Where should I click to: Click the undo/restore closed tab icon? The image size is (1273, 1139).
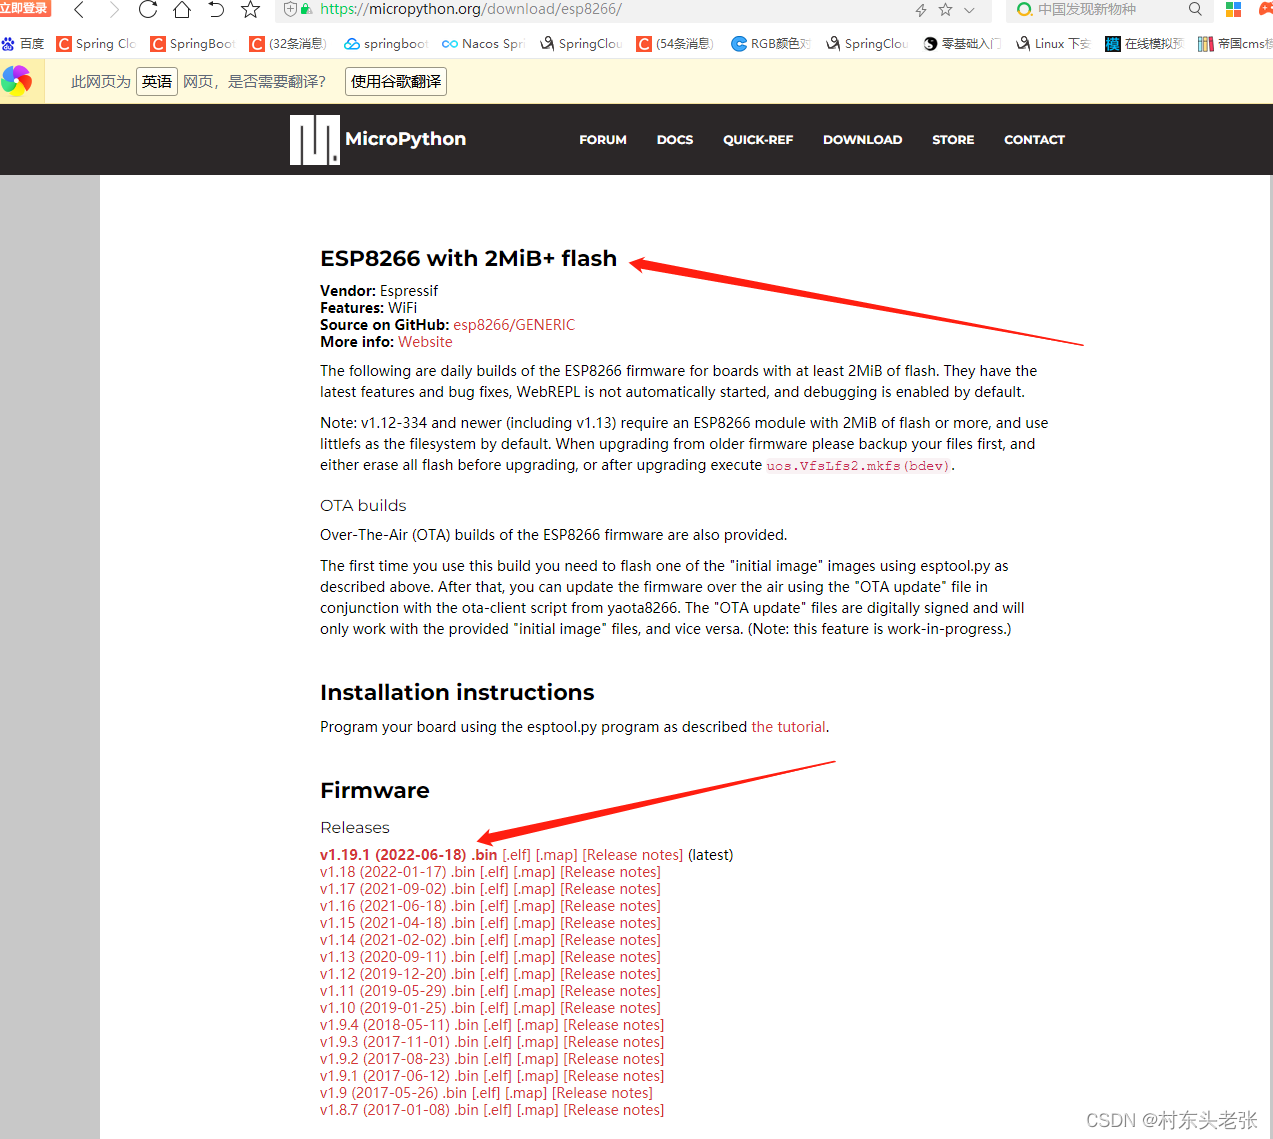pos(216,10)
